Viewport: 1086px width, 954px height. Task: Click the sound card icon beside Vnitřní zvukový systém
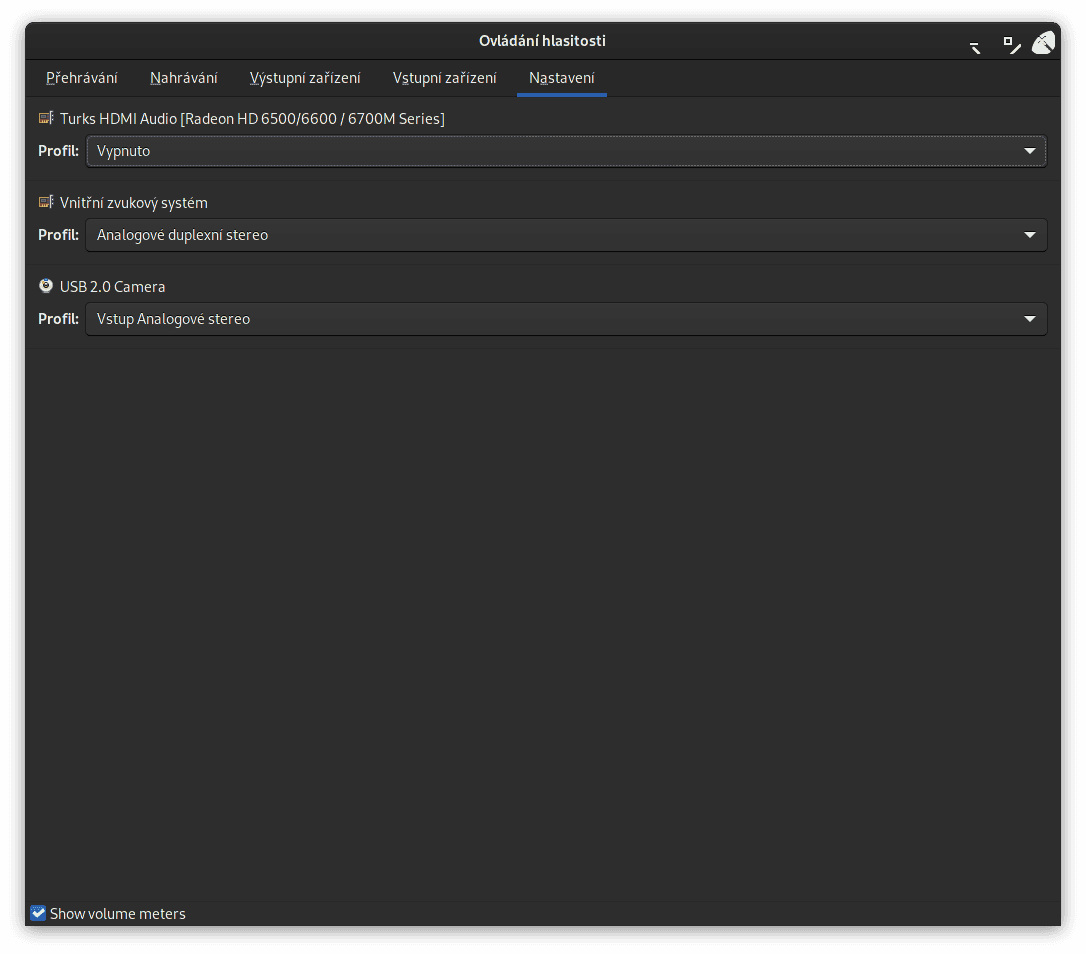(45, 201)
